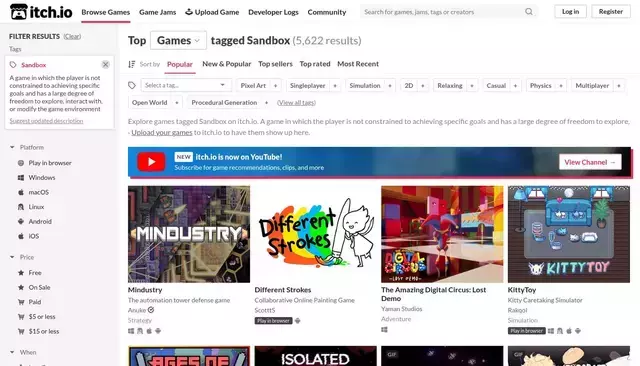Click the Linux penguin icon in sidebar

[21, 207]
